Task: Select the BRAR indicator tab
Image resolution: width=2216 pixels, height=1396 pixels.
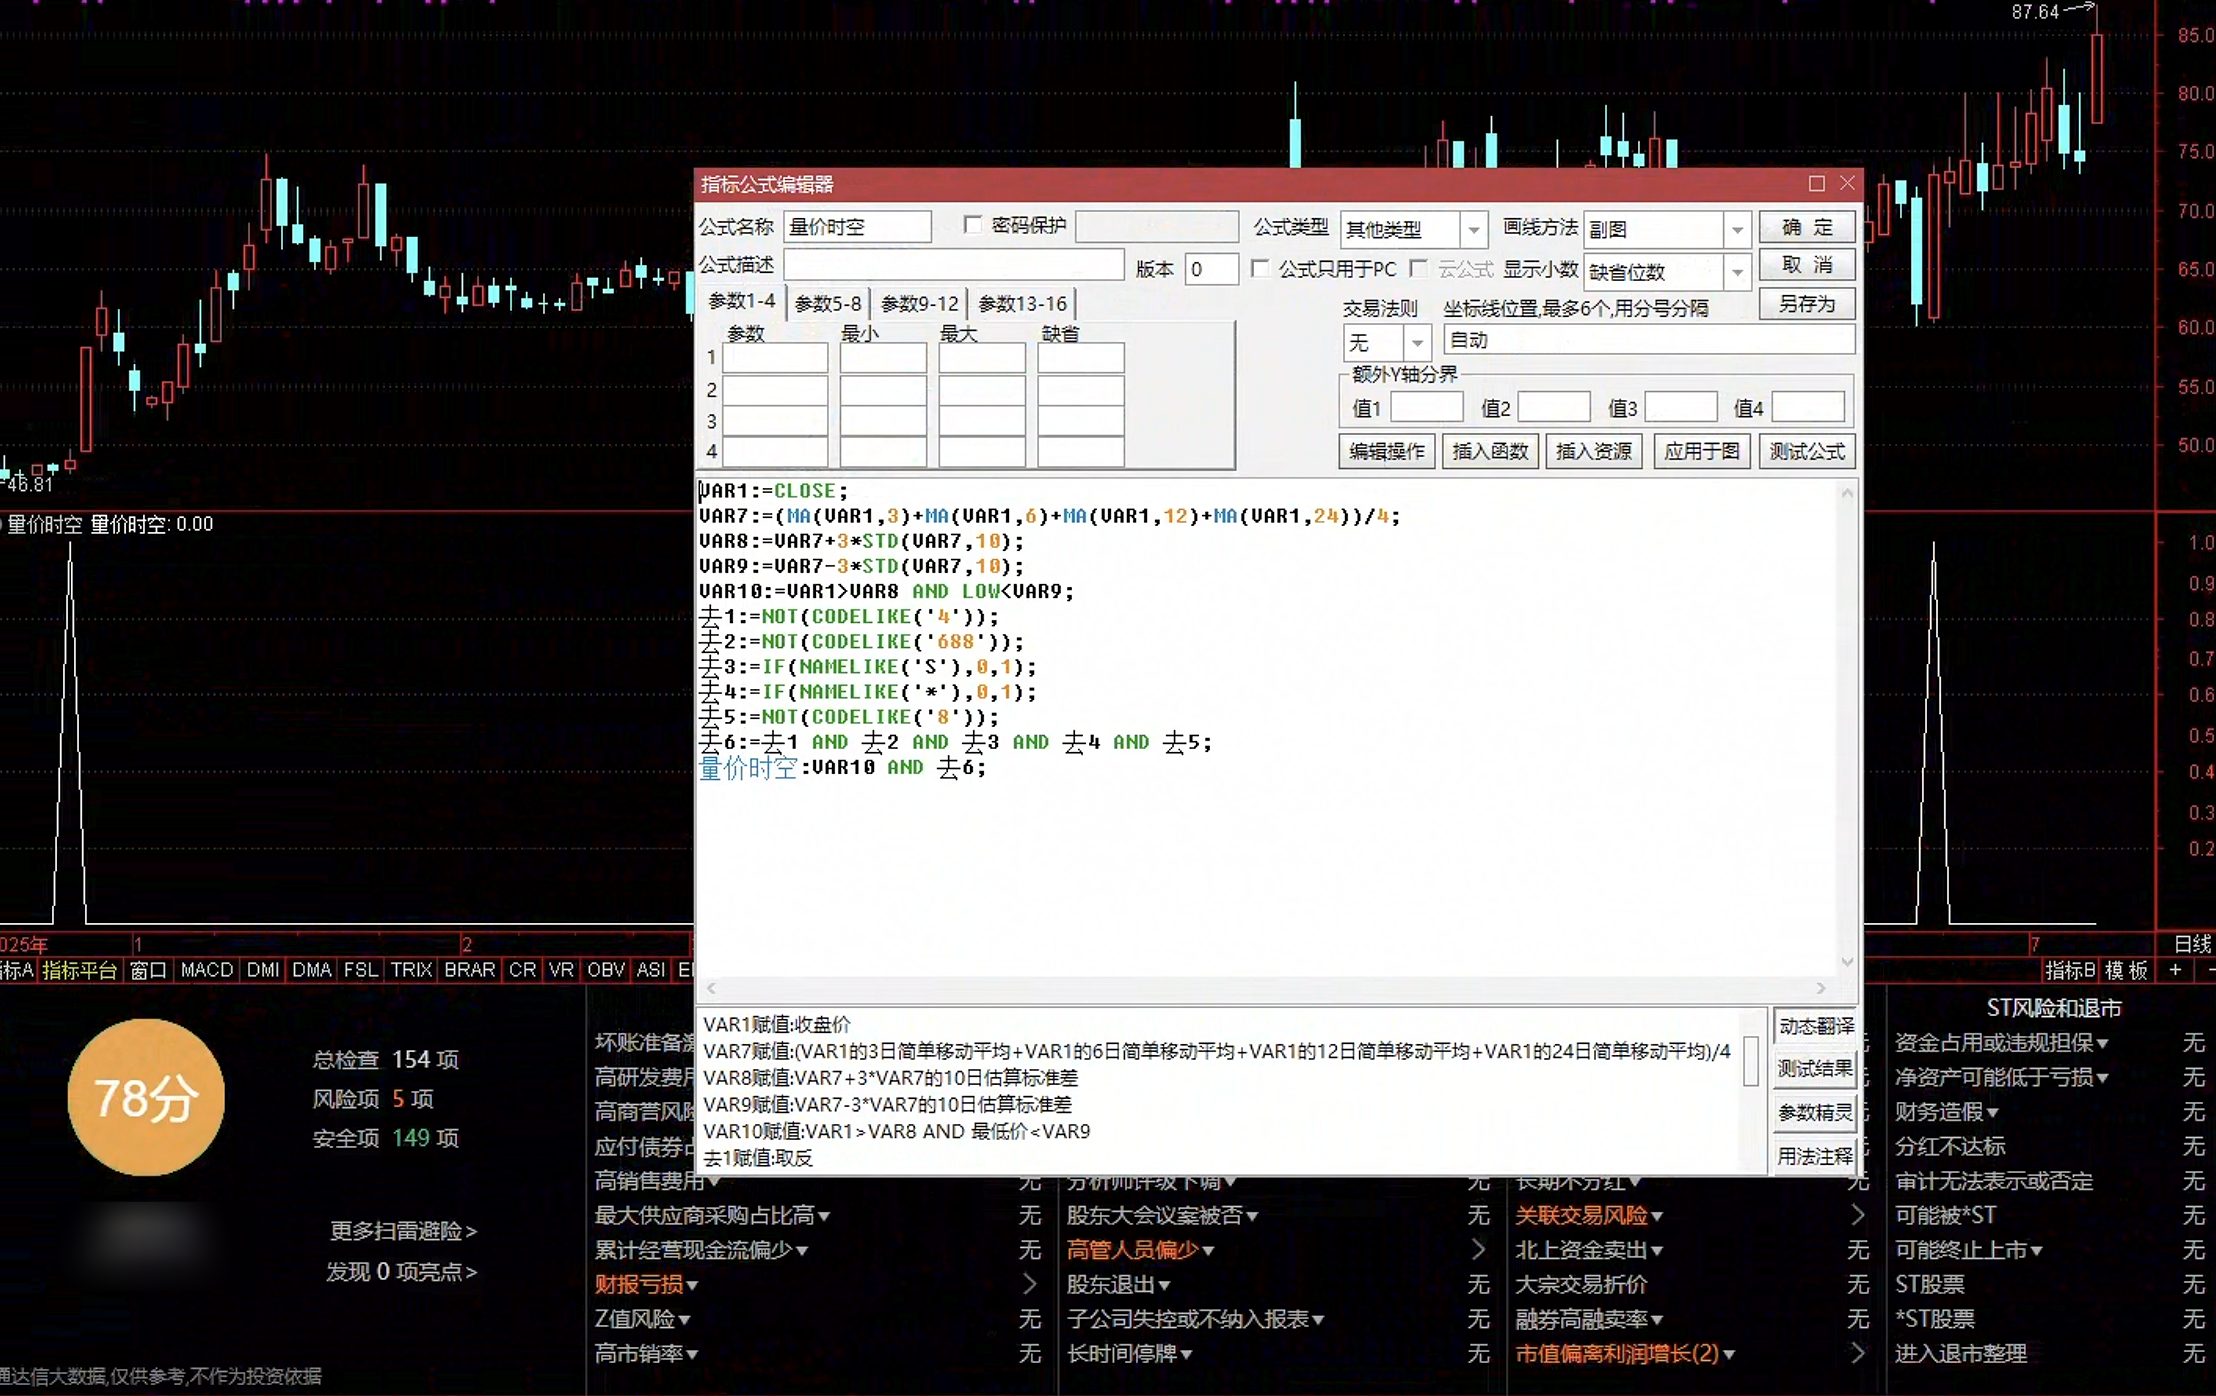Action: click(469, 970)
